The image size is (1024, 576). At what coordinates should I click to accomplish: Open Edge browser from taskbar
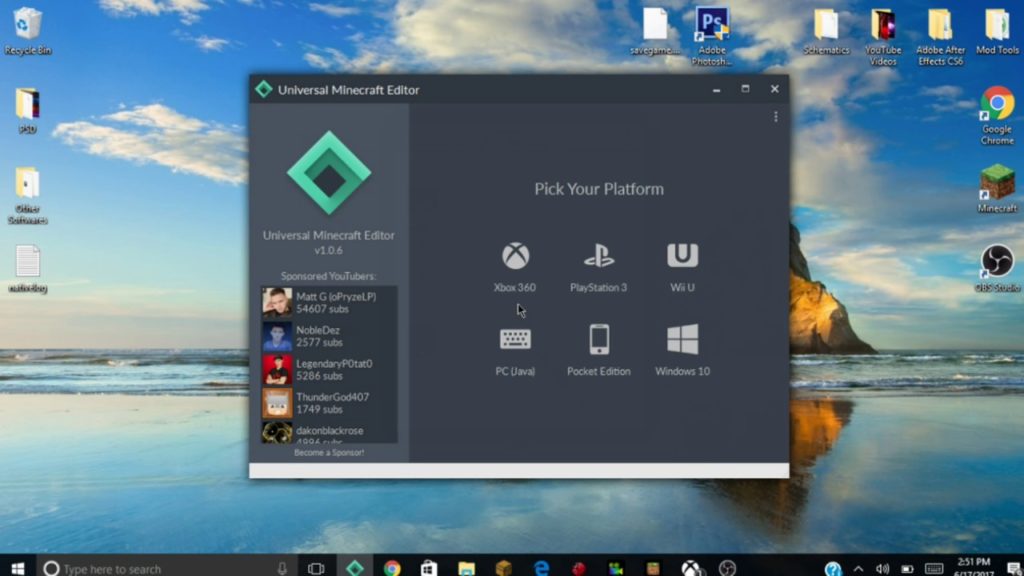click(541, 568)
